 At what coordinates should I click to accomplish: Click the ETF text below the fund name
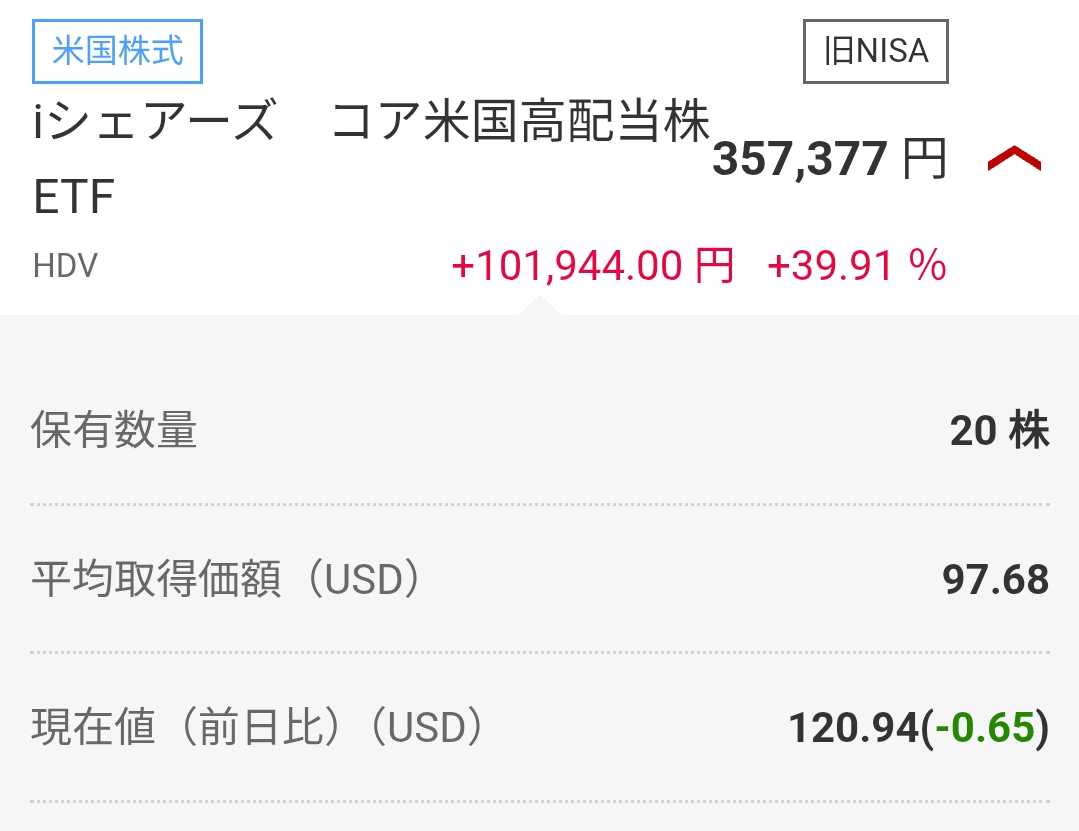click(74, 197)
